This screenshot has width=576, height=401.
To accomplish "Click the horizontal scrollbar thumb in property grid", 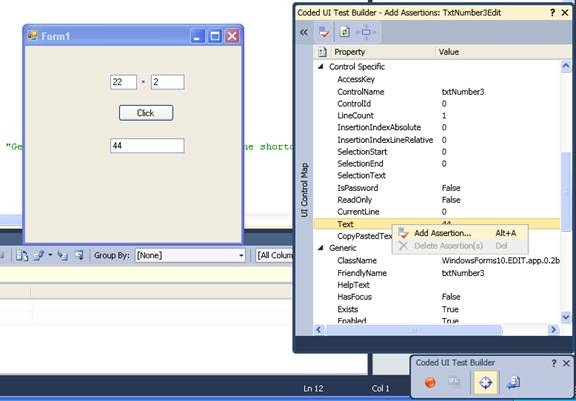I will coord(414,330).
